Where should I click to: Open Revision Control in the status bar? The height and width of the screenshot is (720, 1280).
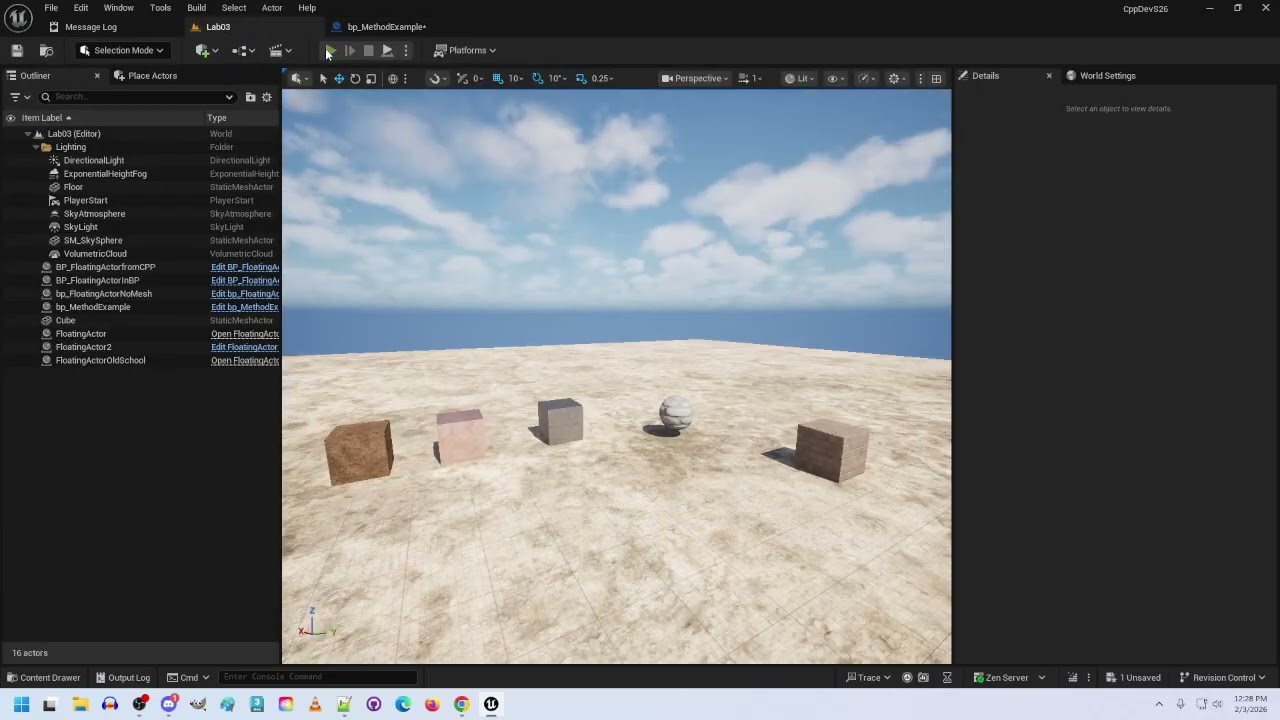(x=1223, y=678)
